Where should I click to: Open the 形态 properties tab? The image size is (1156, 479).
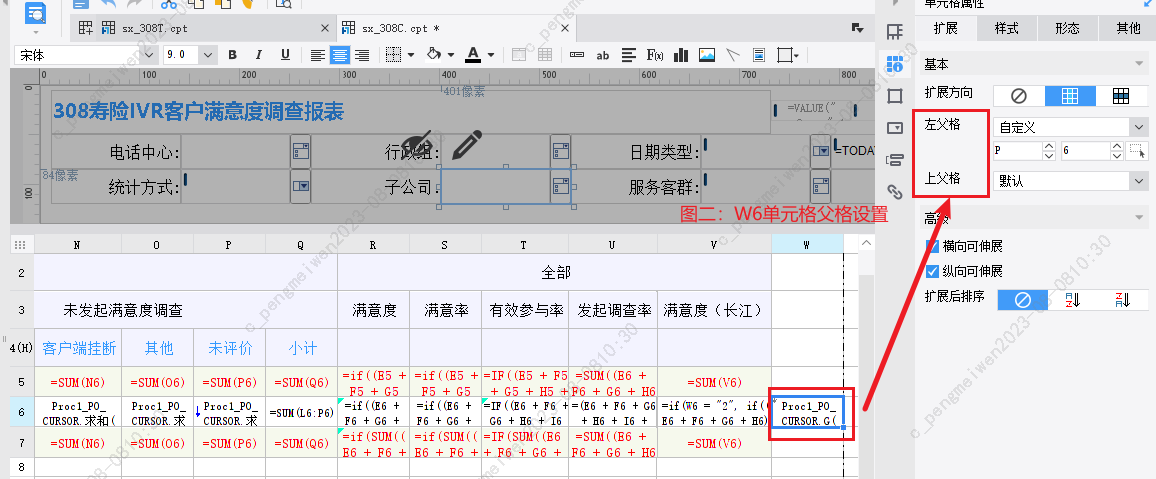[x=1067, y=29]
